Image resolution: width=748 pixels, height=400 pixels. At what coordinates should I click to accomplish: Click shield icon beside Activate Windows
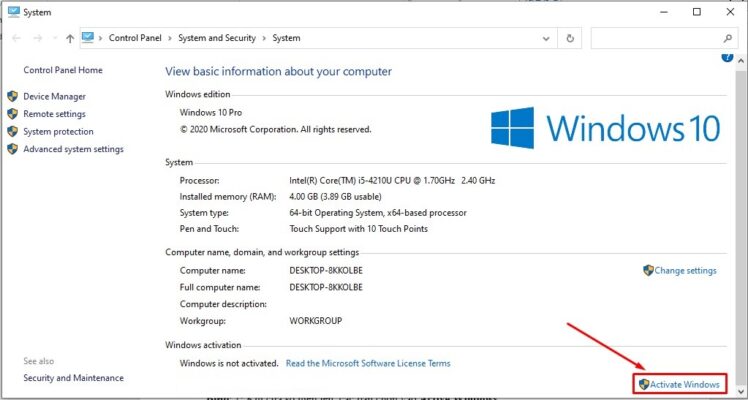tap(644, 384)
